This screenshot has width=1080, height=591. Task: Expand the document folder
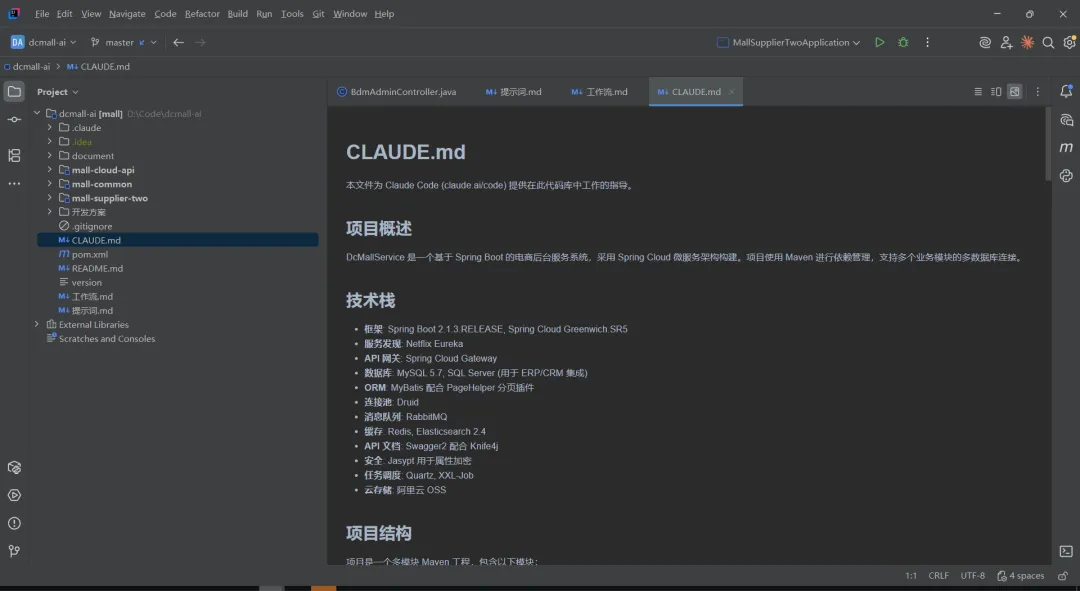click(50, 156)
